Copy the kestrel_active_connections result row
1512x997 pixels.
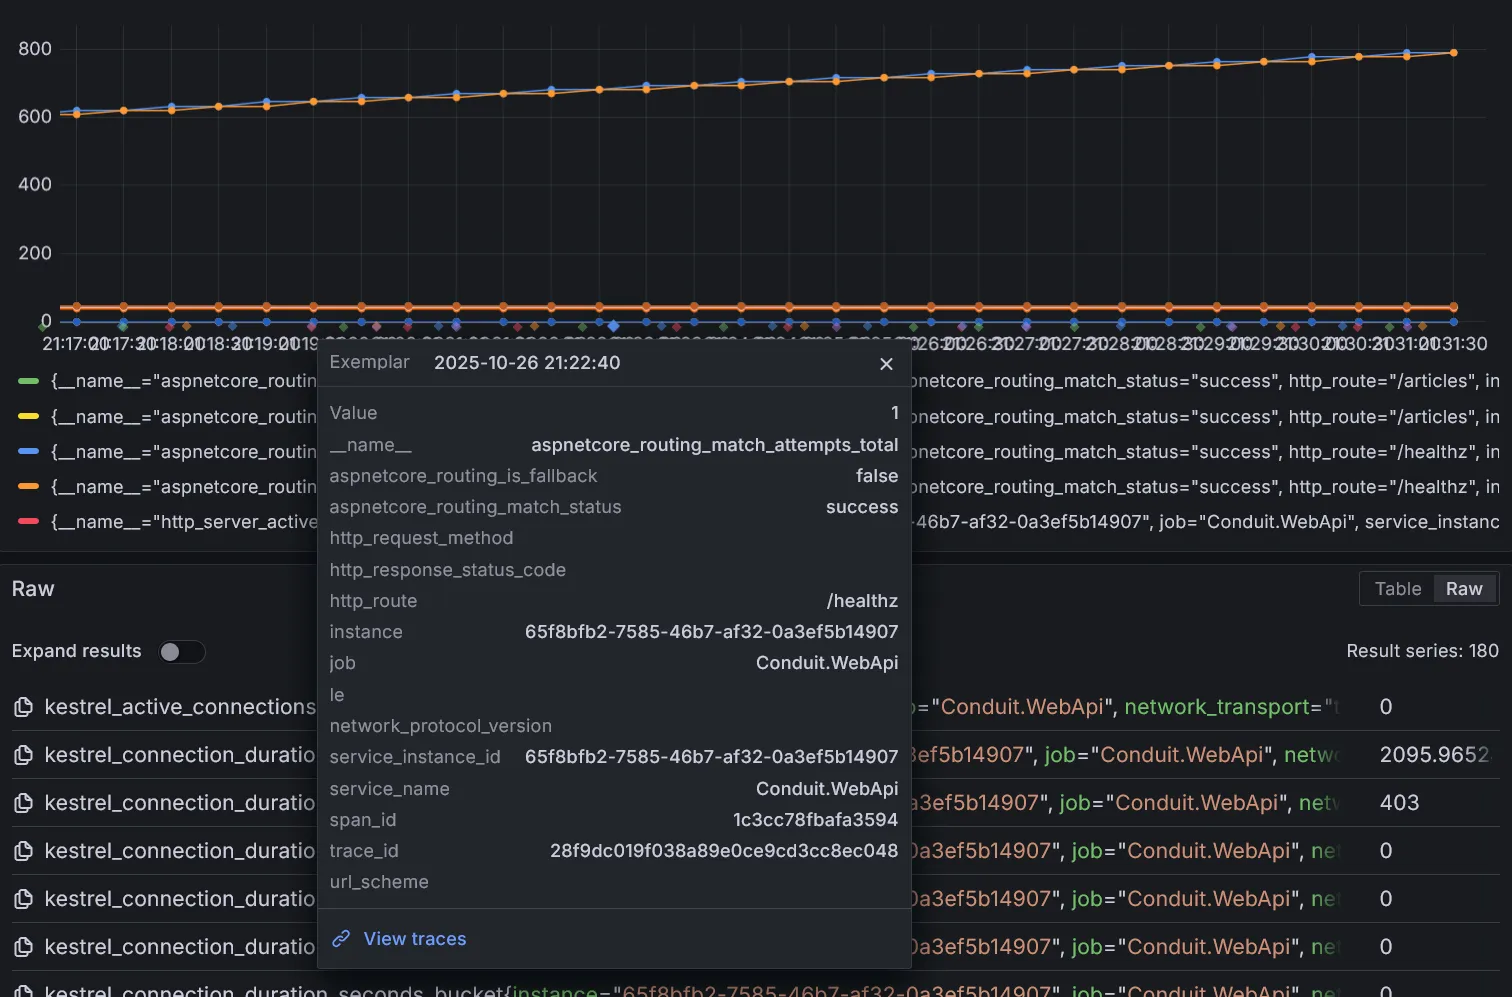tap(24, 708)
